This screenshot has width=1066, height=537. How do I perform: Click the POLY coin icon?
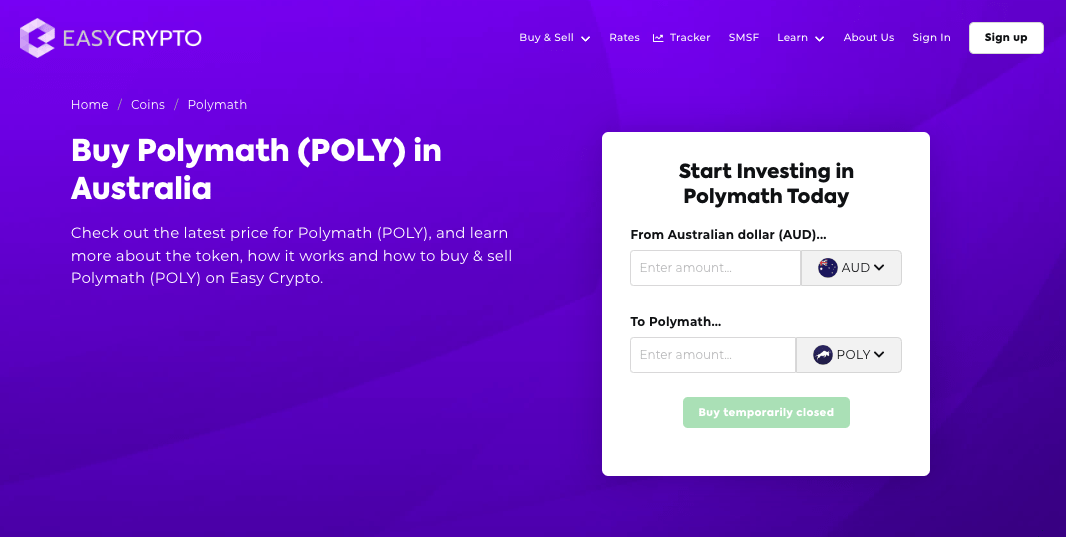pyautogui.click(x=823, y=355)
